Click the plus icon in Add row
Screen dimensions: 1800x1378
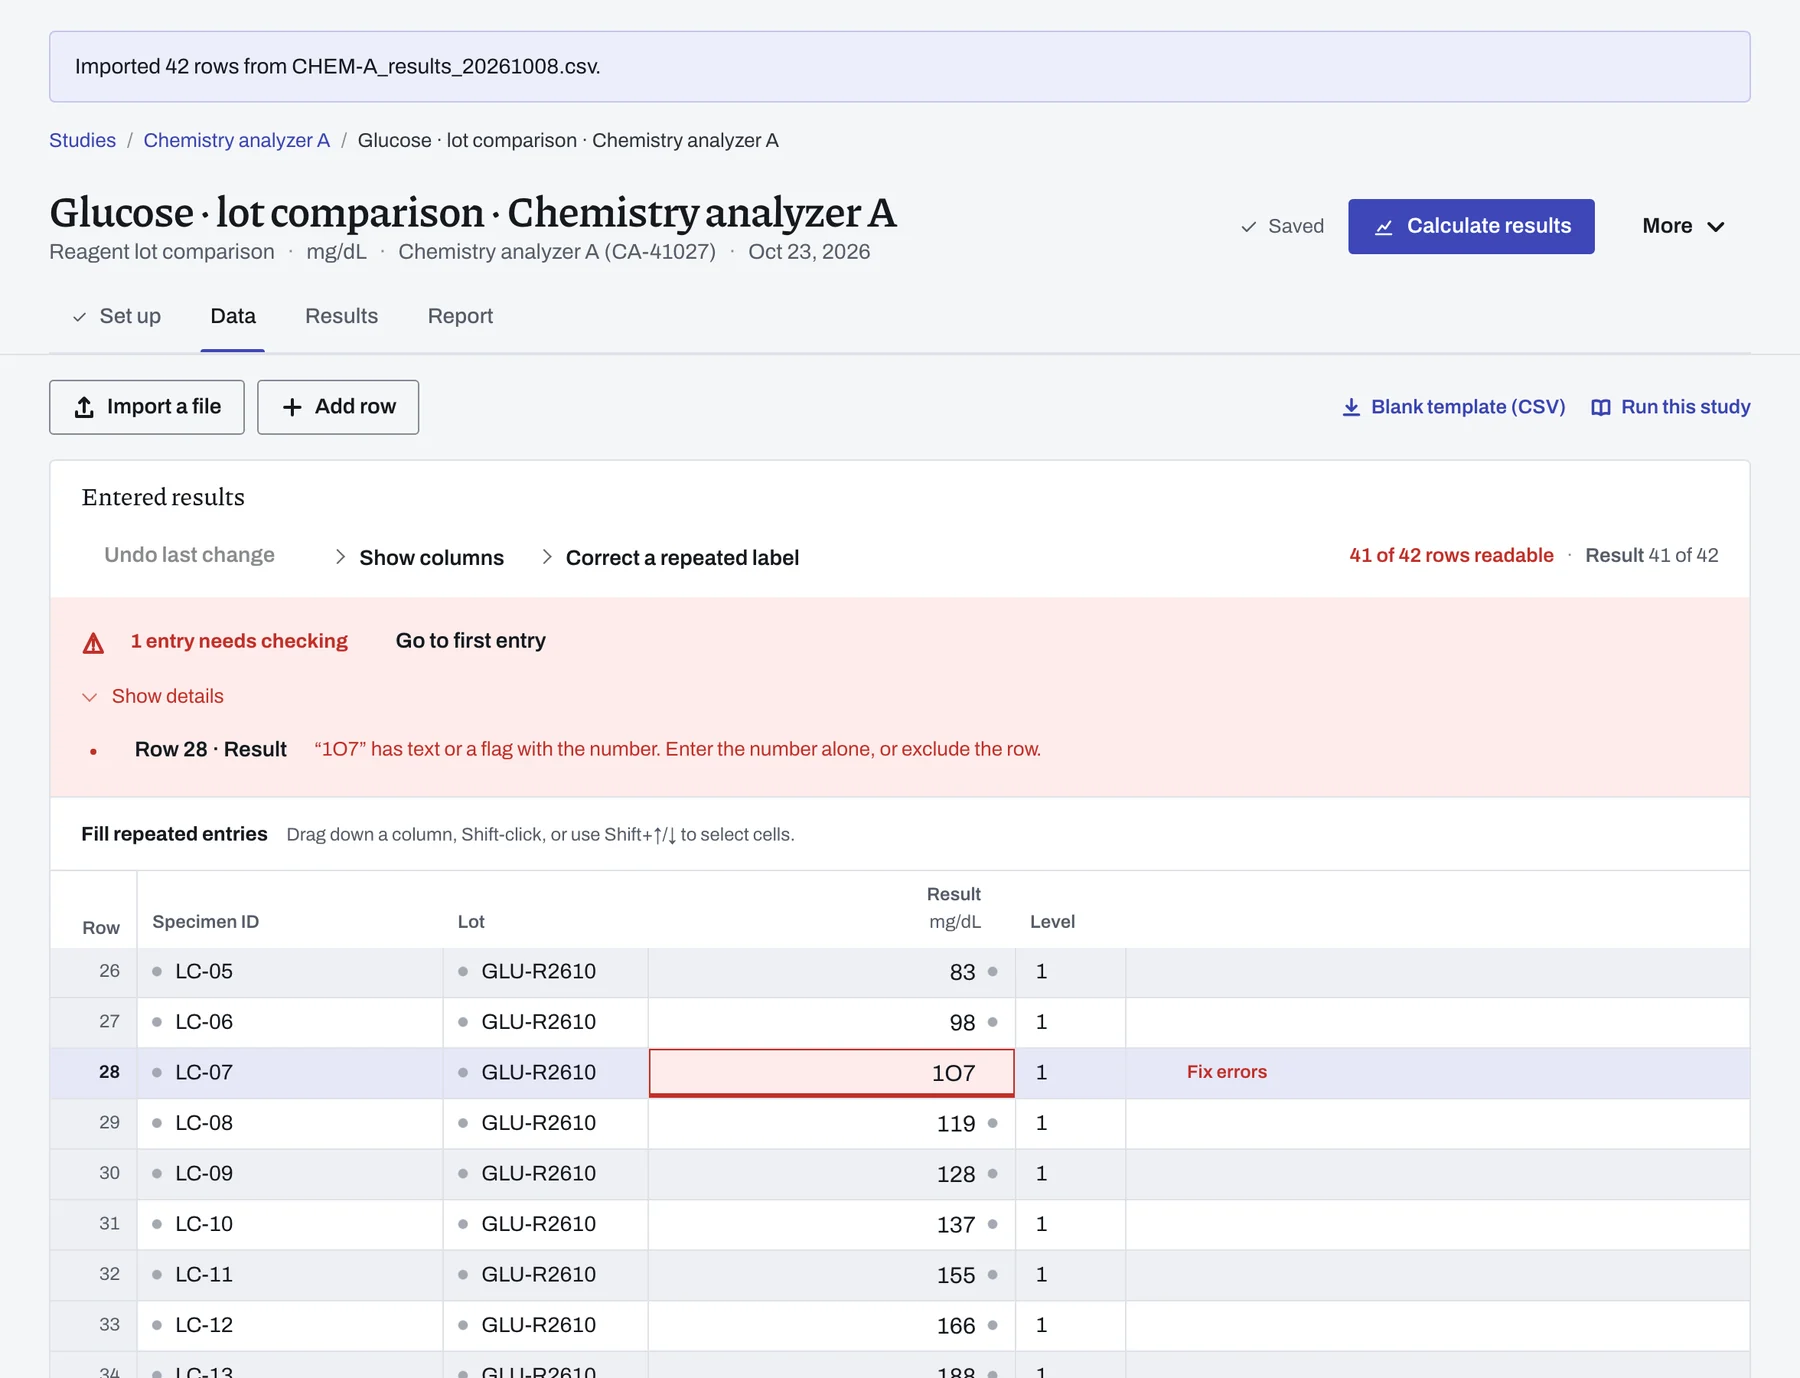tap(292, 407)
